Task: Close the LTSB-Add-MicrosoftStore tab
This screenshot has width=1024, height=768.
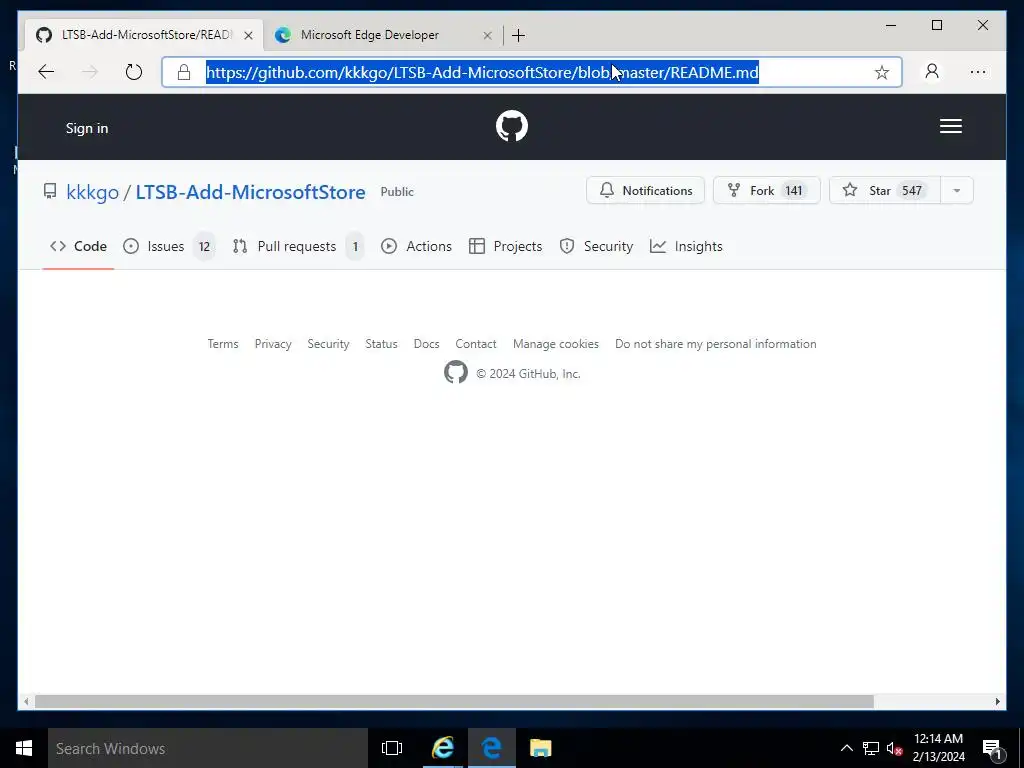Action: [x=248, y=35]
